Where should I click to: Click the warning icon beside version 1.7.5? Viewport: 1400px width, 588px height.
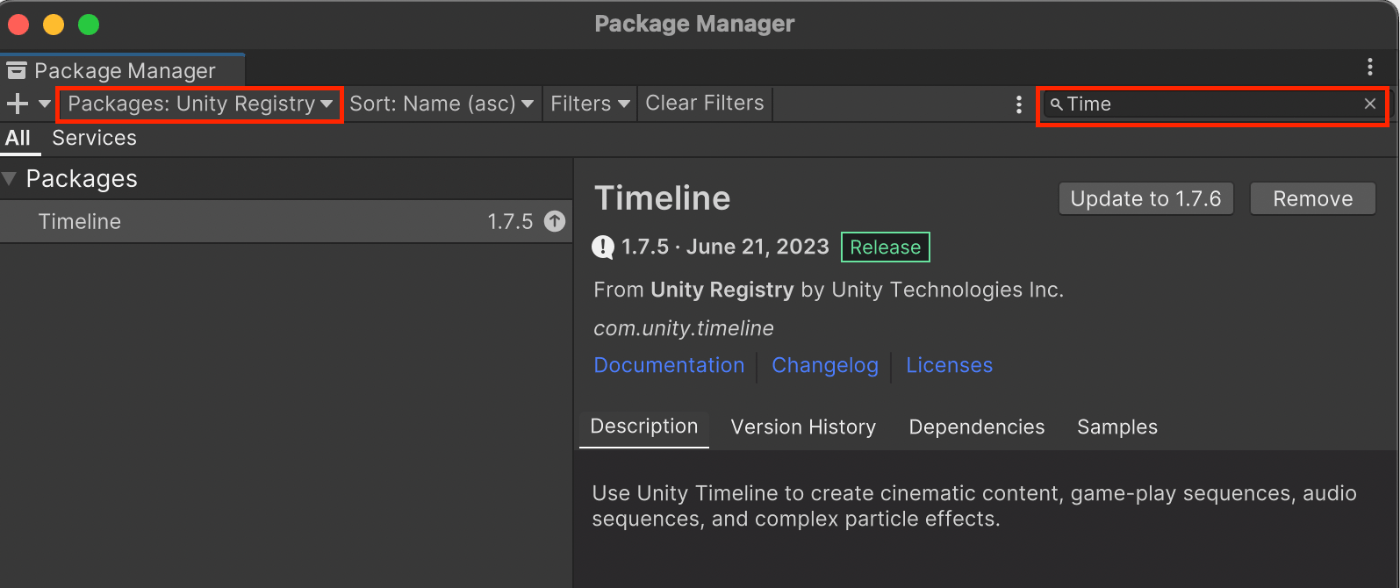tap(603, 247)
